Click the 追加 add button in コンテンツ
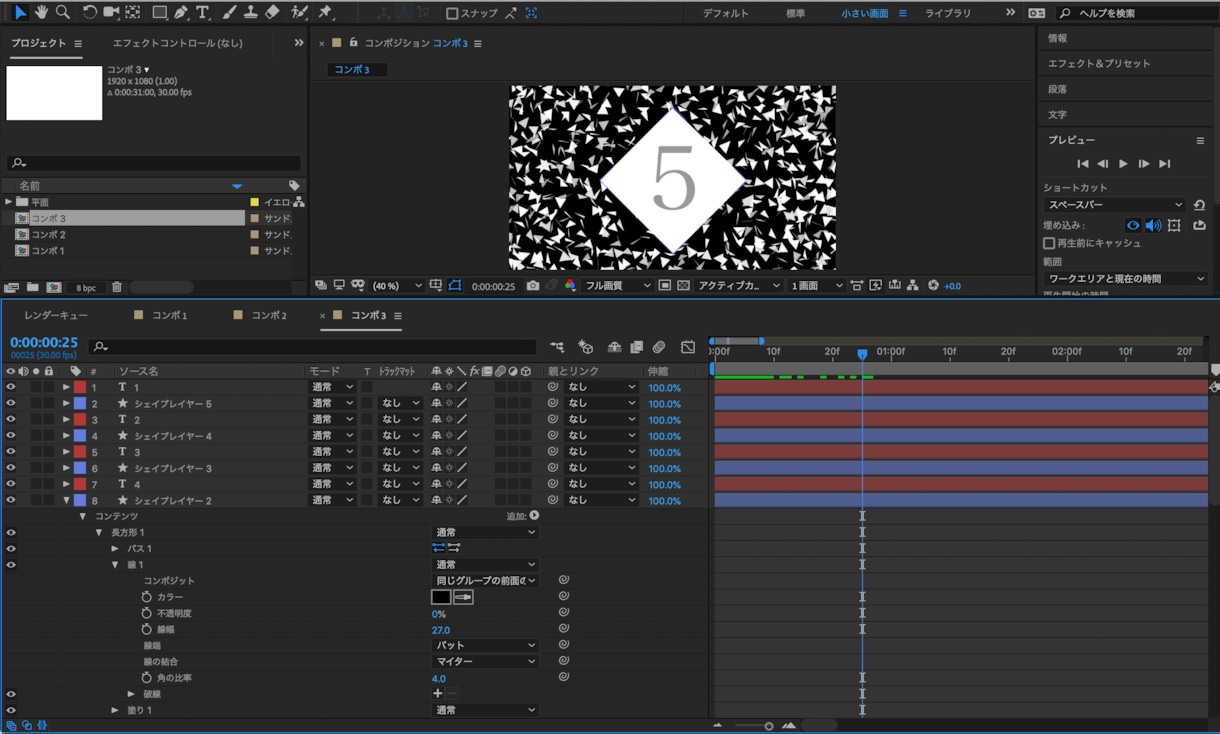This screenshot has width=1220, height=734. (x=534, y=516)
